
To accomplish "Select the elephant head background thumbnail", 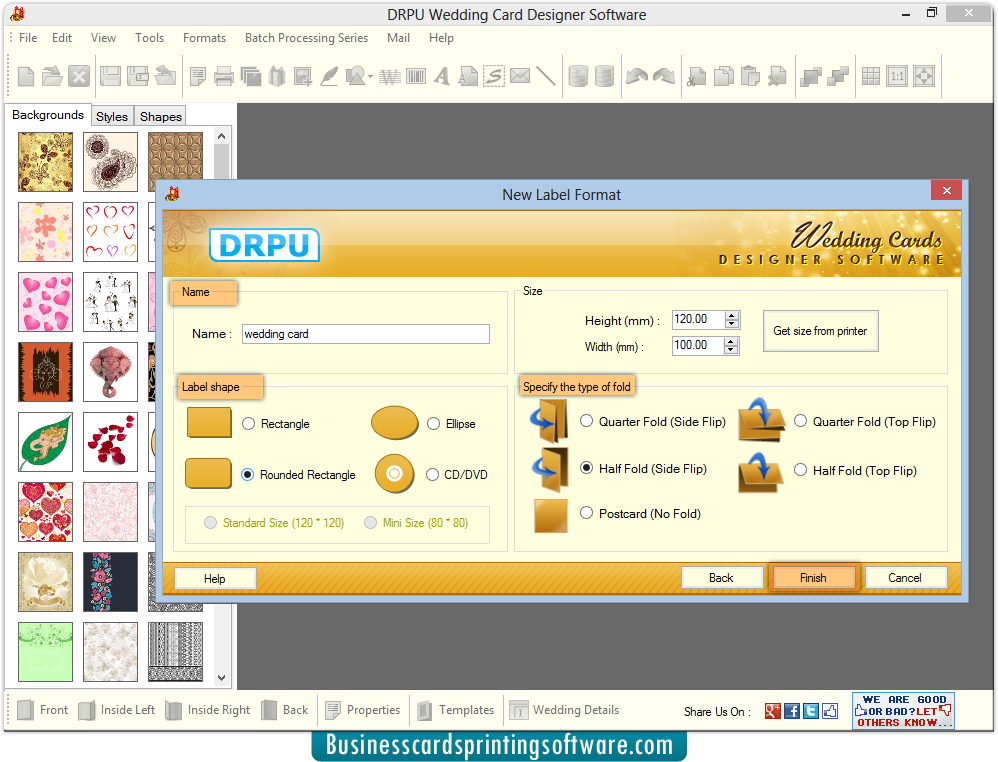I will pyautogui.click(x=110, y=372).
